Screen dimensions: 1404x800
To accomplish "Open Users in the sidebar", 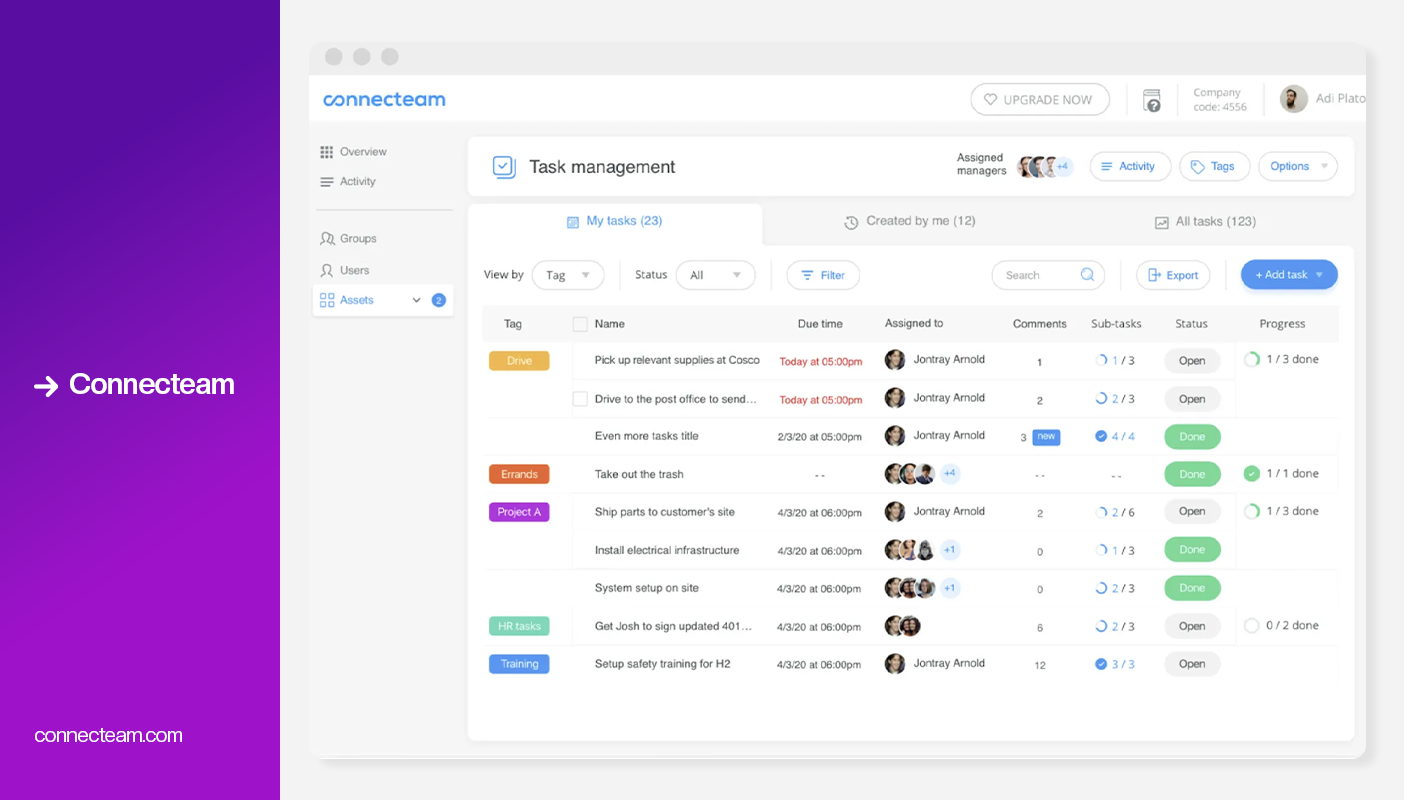I will pos(345,270).
